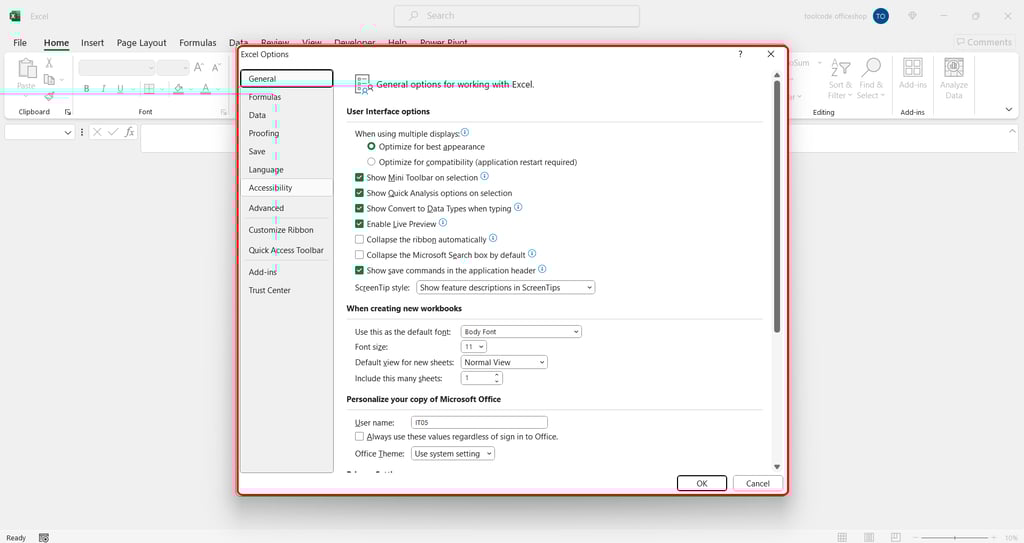The height and width of the screenshot is (543, 1024).
Task: Click the sheets count spinner arrows
Action: [x=497, y=378]
